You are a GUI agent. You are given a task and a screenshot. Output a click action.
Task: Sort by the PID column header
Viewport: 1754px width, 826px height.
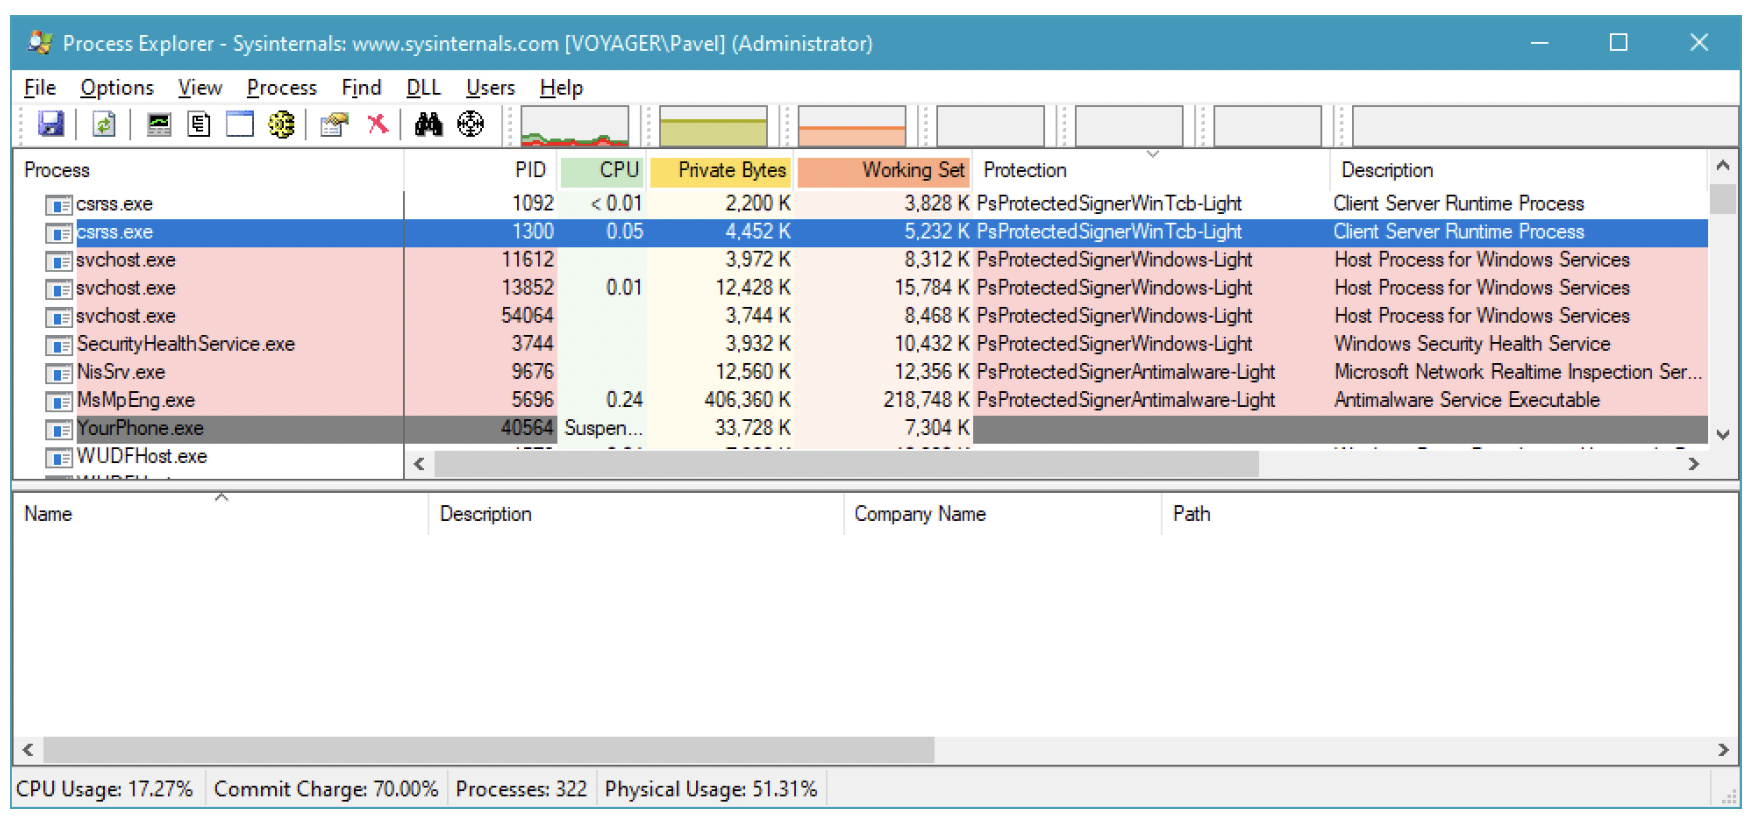(x=481, y=170)
